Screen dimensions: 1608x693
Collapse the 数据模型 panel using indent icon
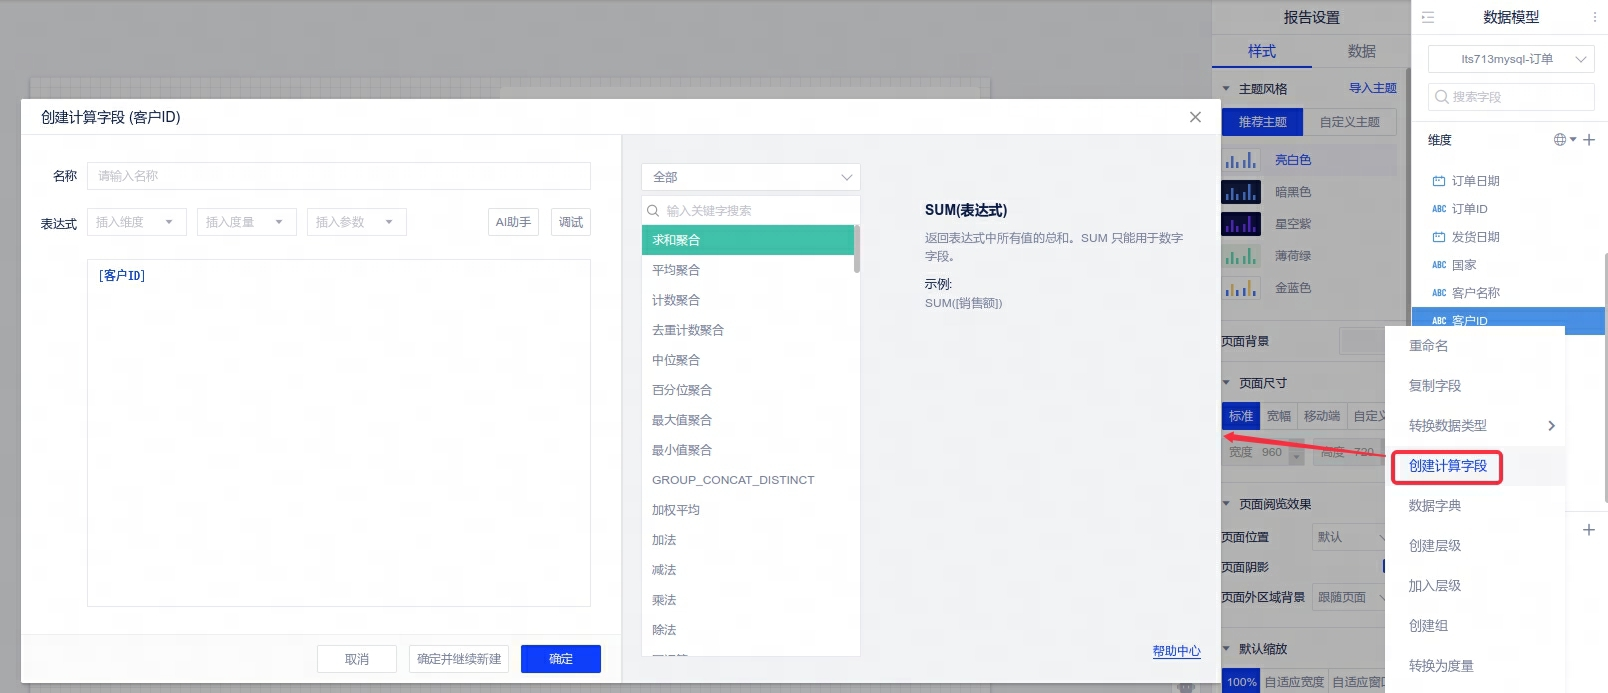1428,17
